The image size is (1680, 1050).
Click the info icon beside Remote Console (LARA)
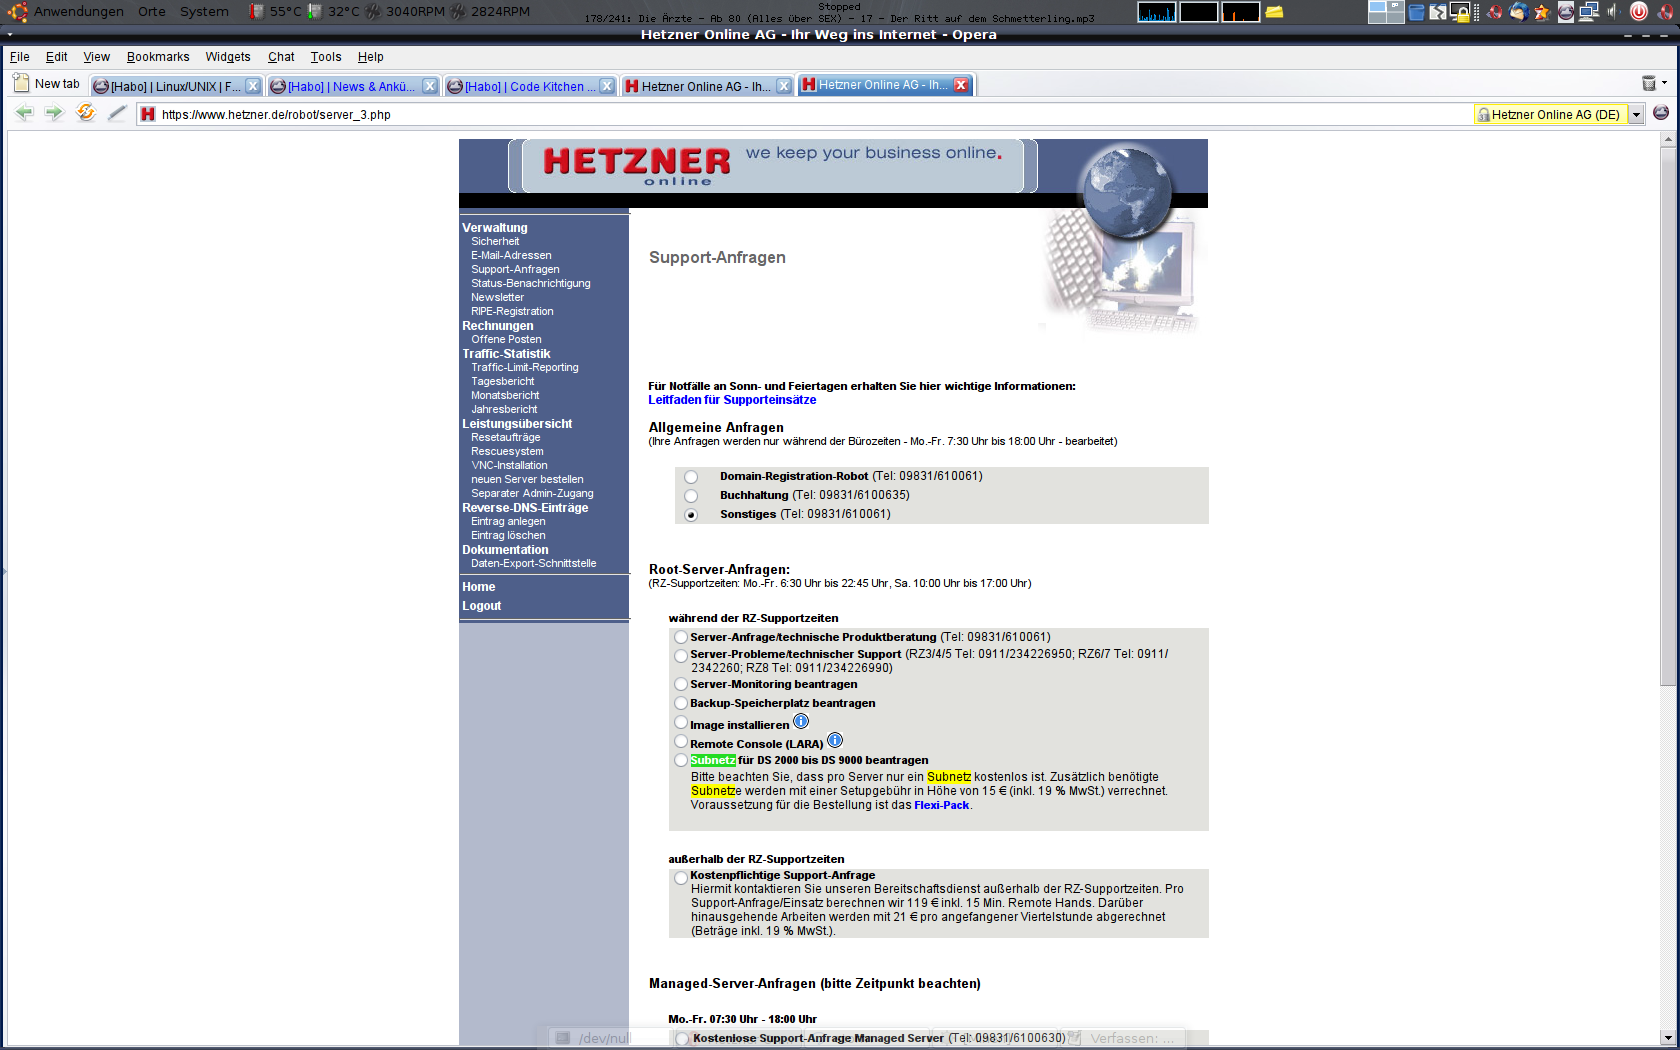click(835, 740)
